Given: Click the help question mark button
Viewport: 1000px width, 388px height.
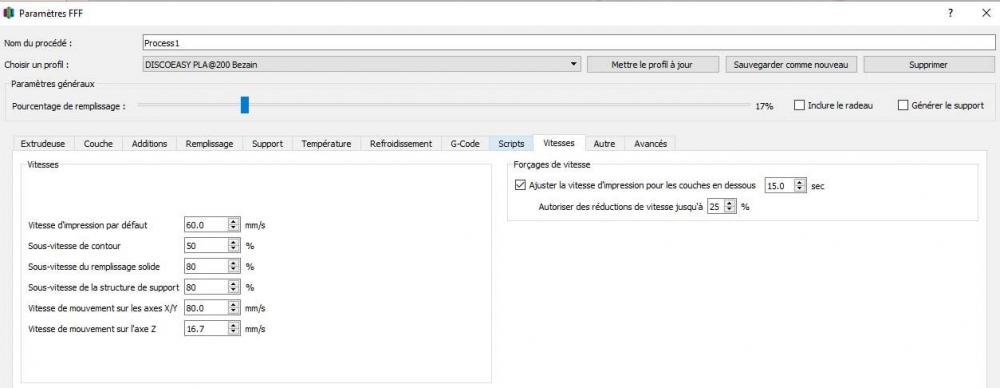Looking at the screenshot, I should click(950, 13).
